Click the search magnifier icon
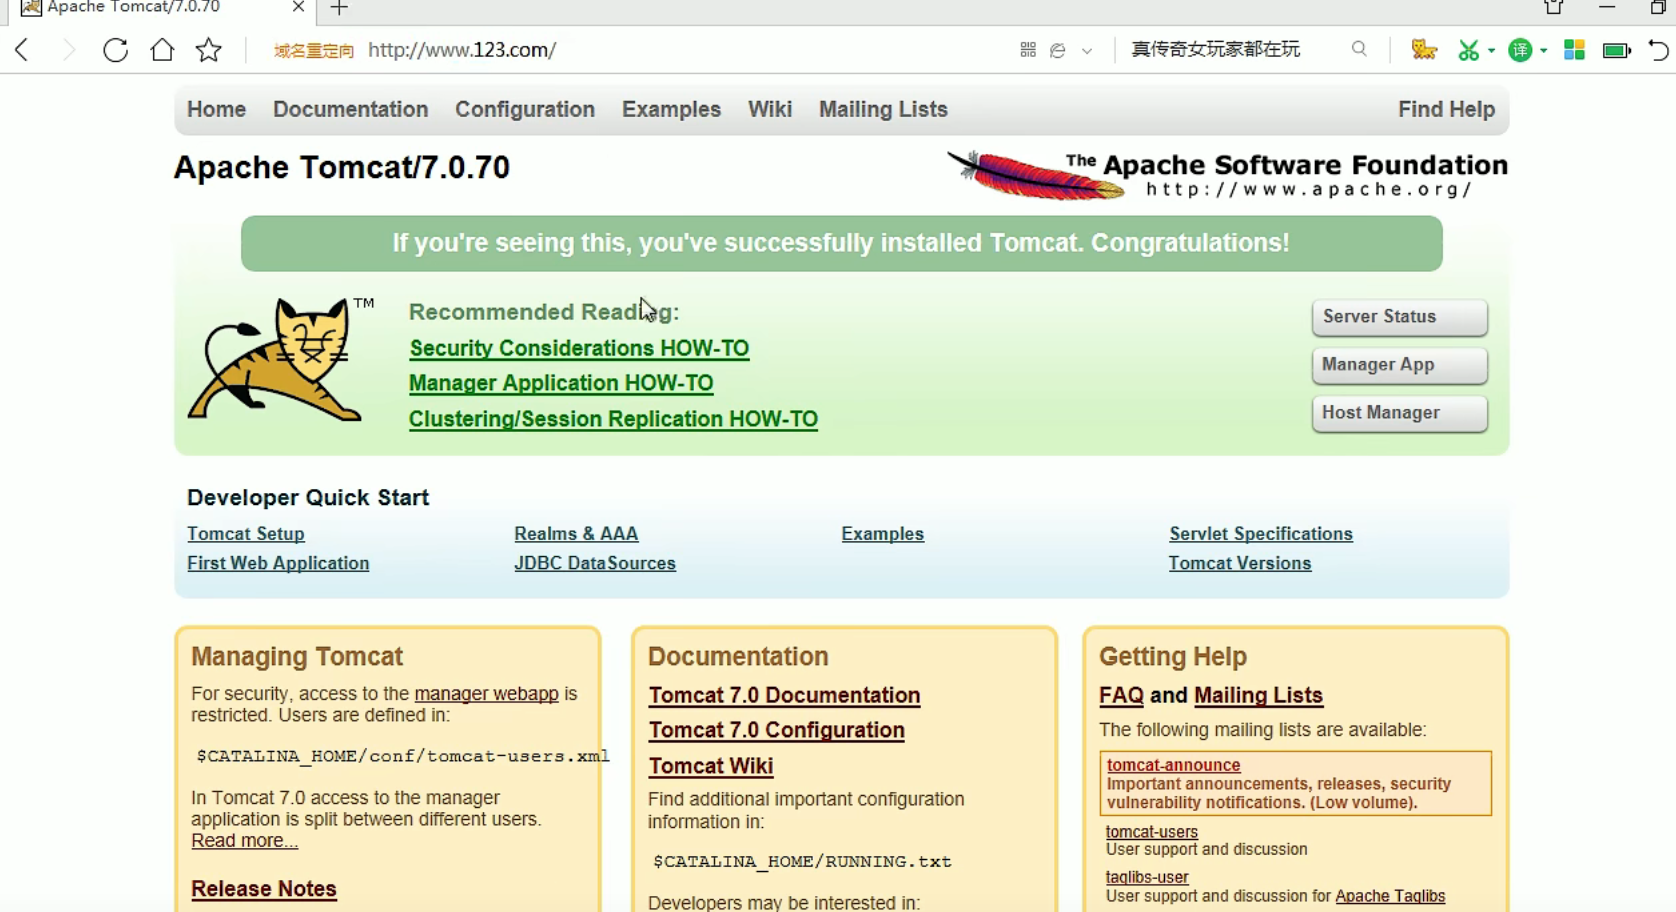The width and height of the screenshot is (1676, 912). (1359, 49)
